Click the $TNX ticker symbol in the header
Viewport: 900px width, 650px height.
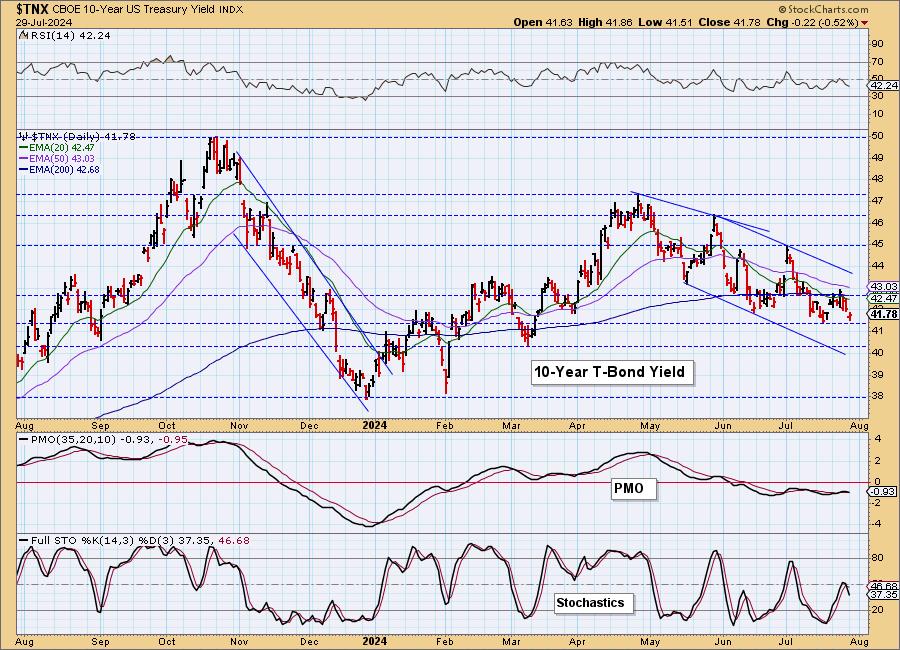(33, 9)
